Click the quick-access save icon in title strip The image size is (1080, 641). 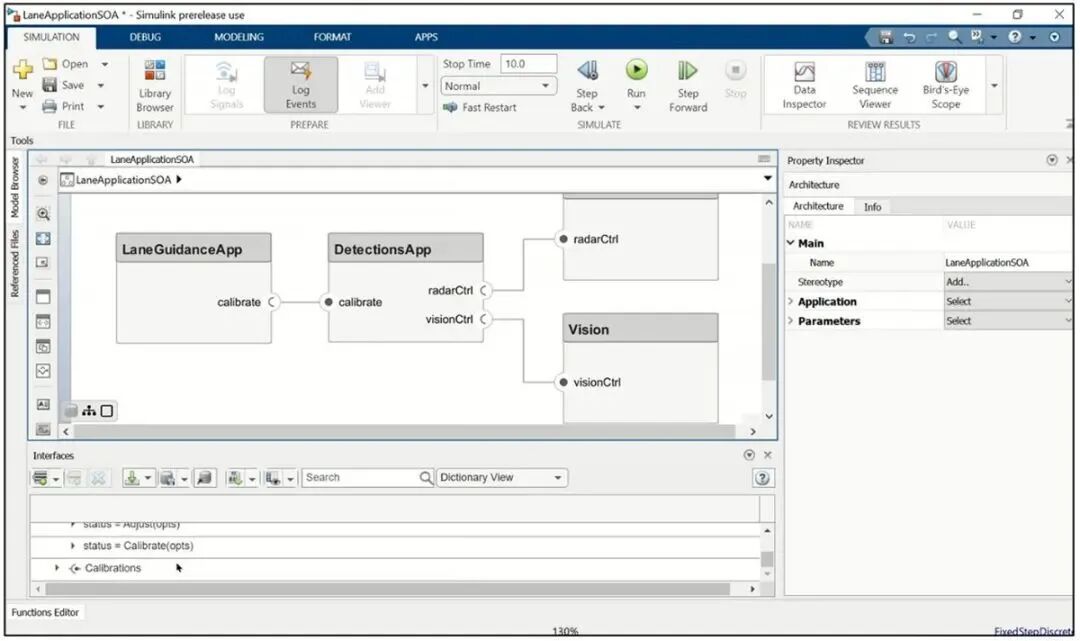coord(886,37)
